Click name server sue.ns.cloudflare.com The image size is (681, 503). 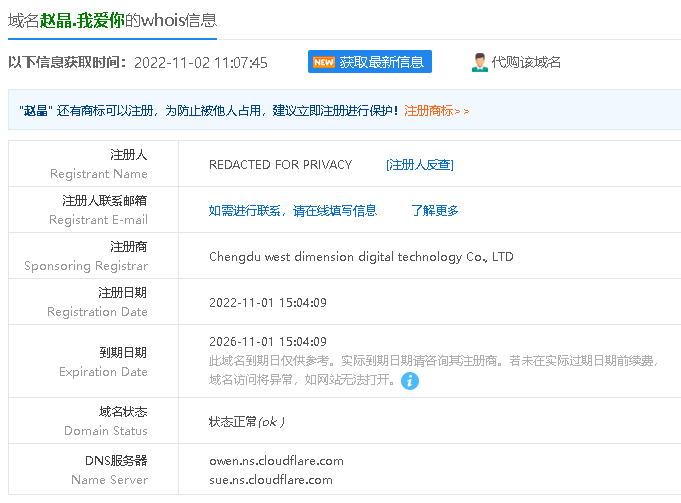point(270,480)
